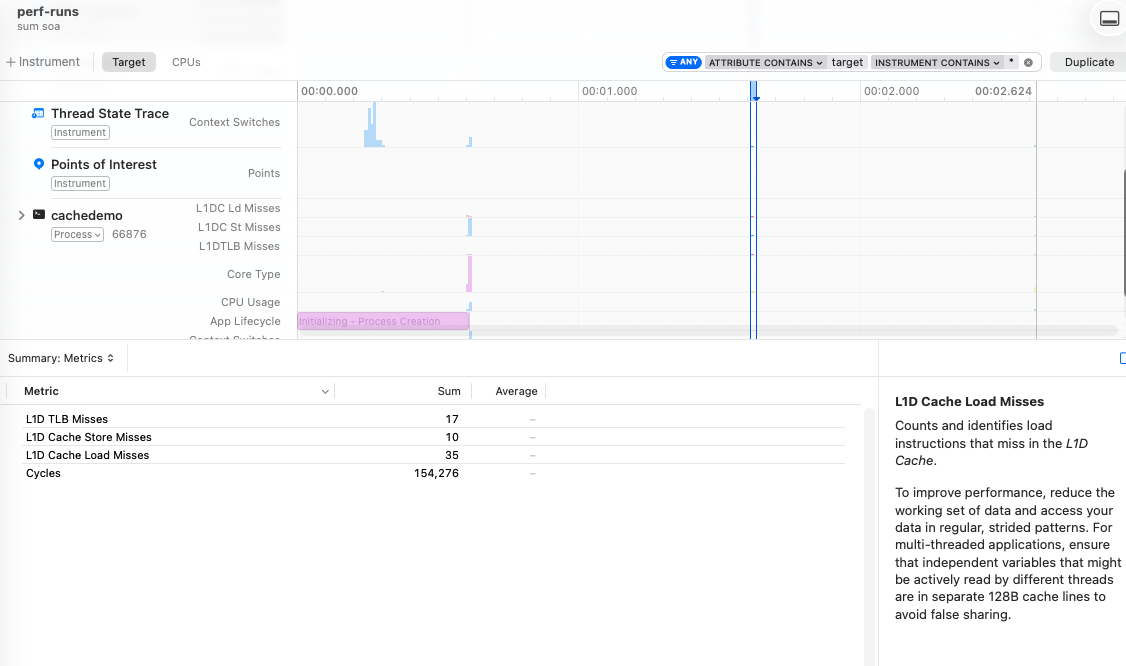The width and height of the screenshot is (1126, 666).
Task: Click the L1D Cache Load Misses description heading
Action: (x=969, y=402)
